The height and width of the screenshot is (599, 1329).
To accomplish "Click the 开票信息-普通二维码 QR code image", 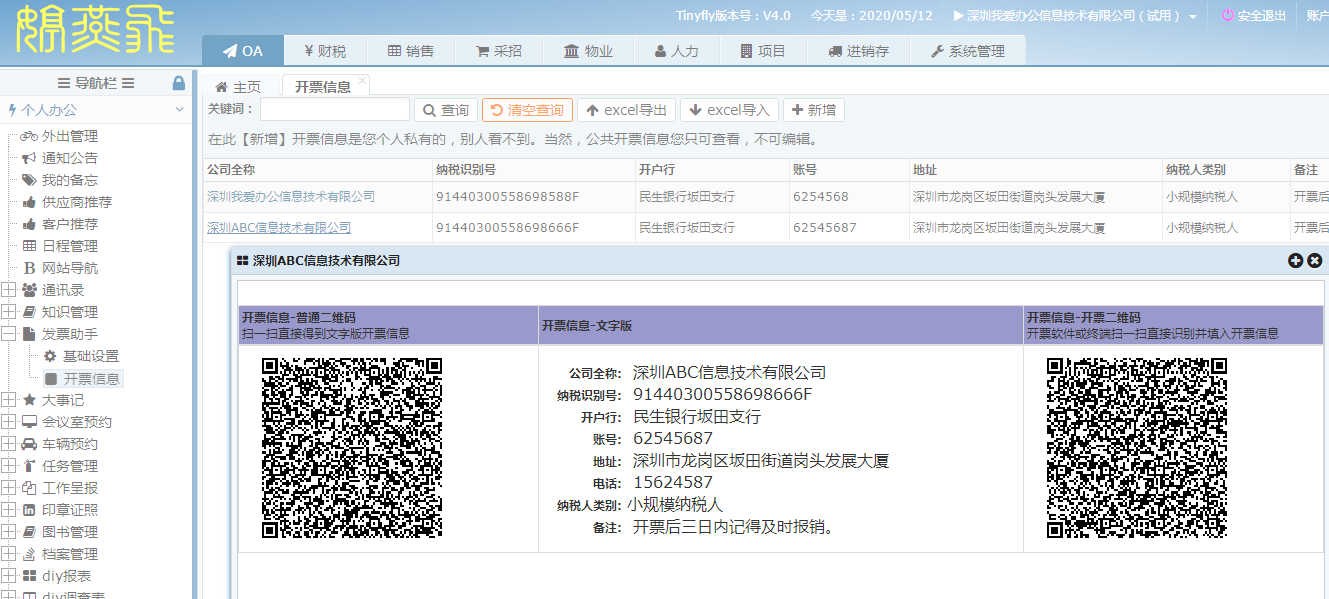I will [x=352, y=448].
